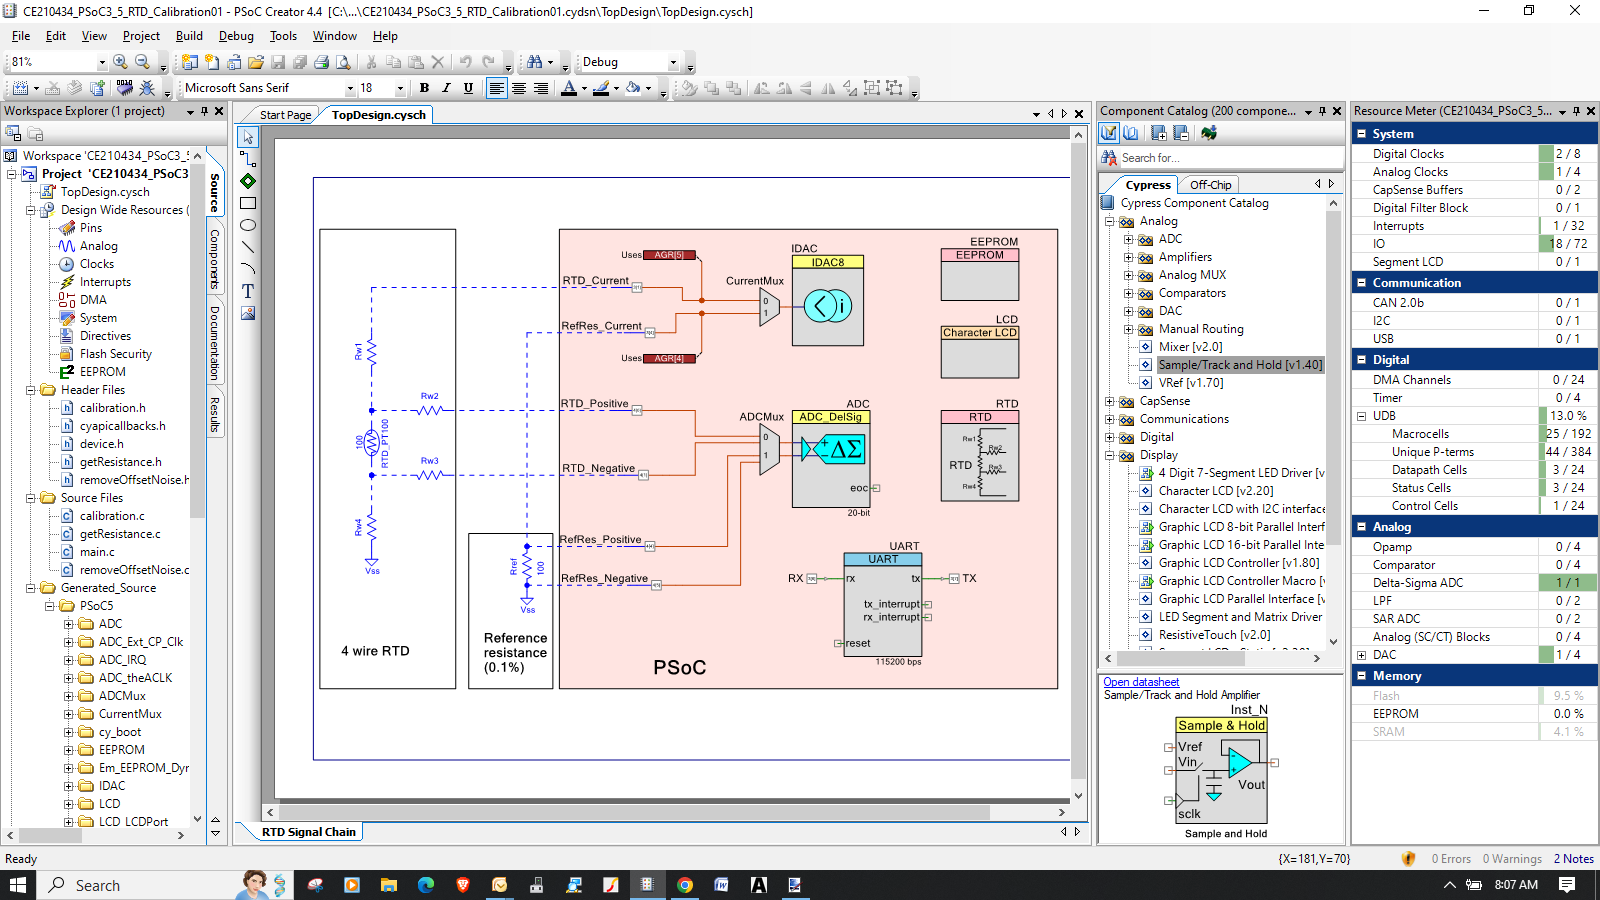Select the arc drawing tool

tap(248, 269)
